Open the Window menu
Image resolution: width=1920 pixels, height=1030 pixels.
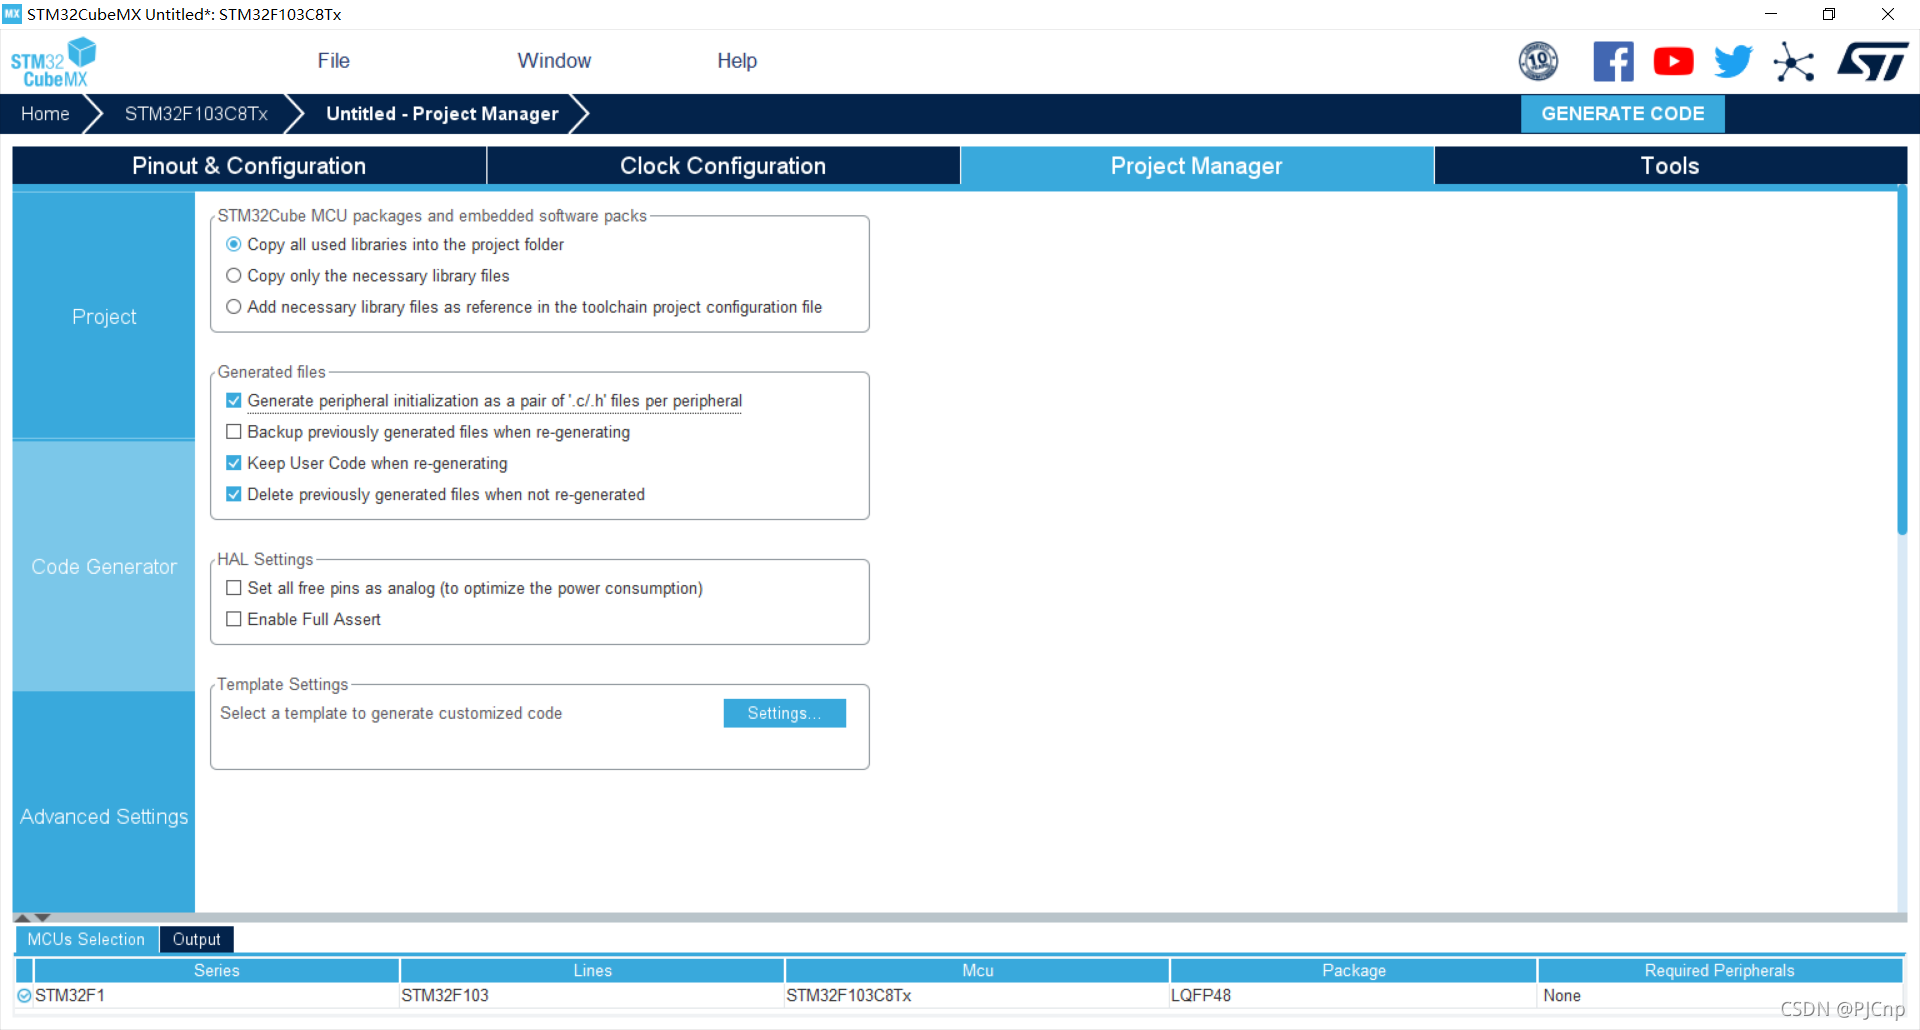pyautogui.click(x=554, y=61)
